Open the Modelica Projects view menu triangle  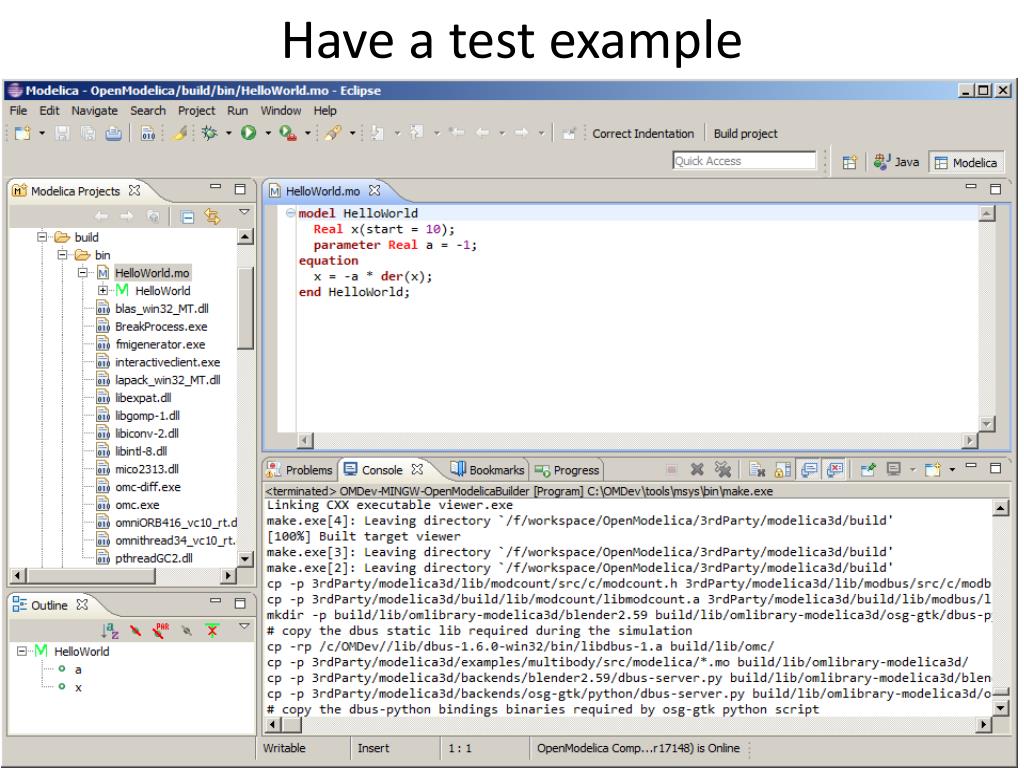244,212
